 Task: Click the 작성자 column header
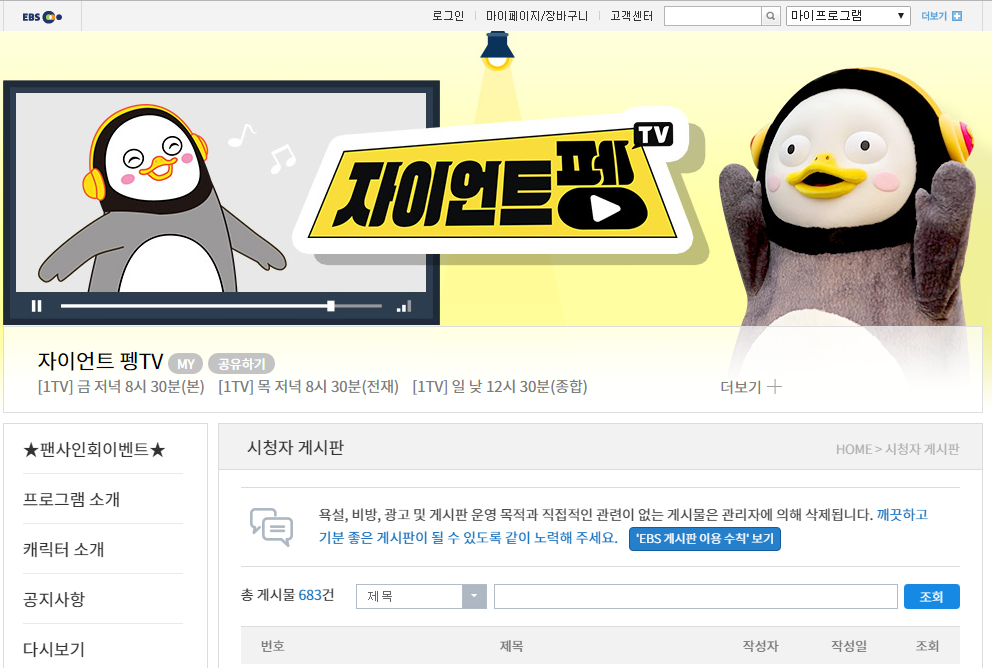coord(760,646)
